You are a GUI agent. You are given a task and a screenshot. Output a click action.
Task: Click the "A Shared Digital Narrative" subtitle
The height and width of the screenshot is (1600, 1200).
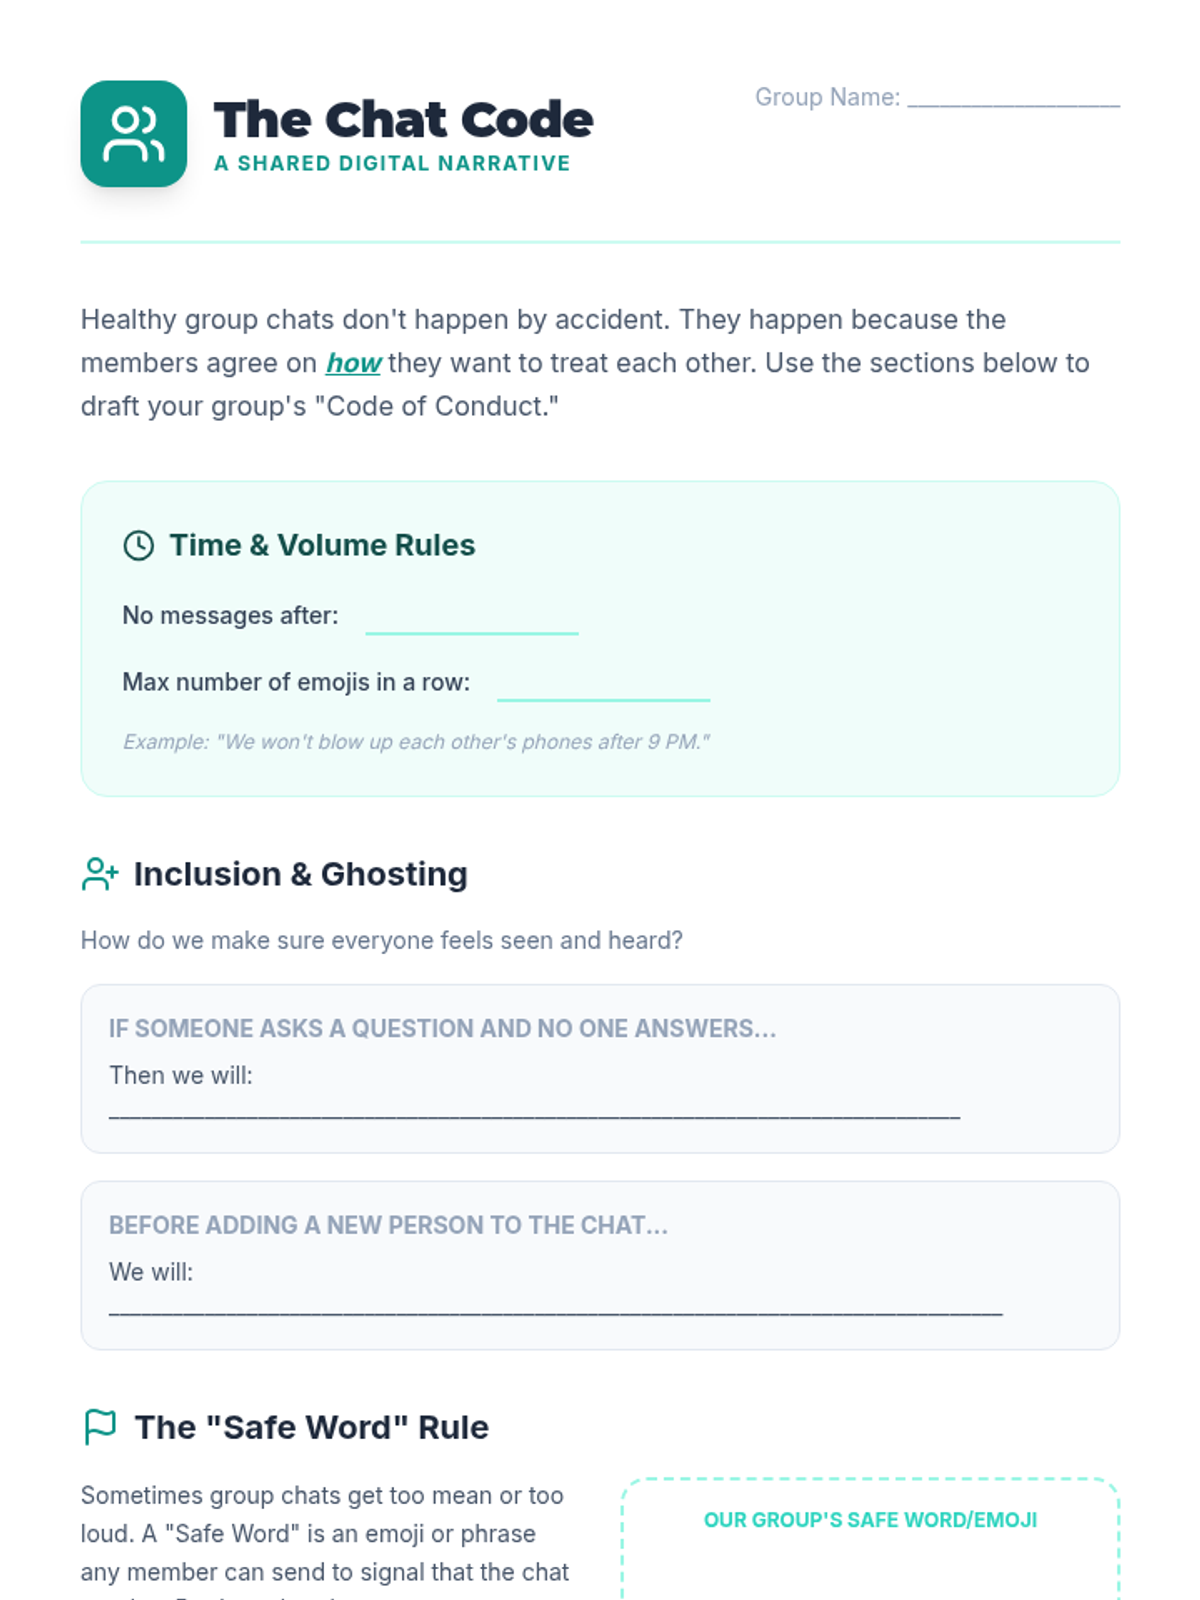(x=392, y=164)
